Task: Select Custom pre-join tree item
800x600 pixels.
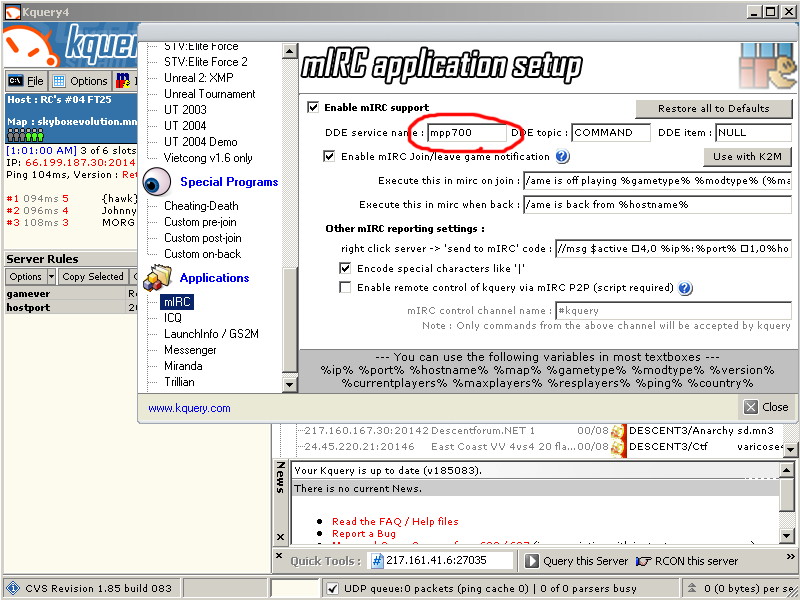Action: pyautogui.click(x=200, y=222)
